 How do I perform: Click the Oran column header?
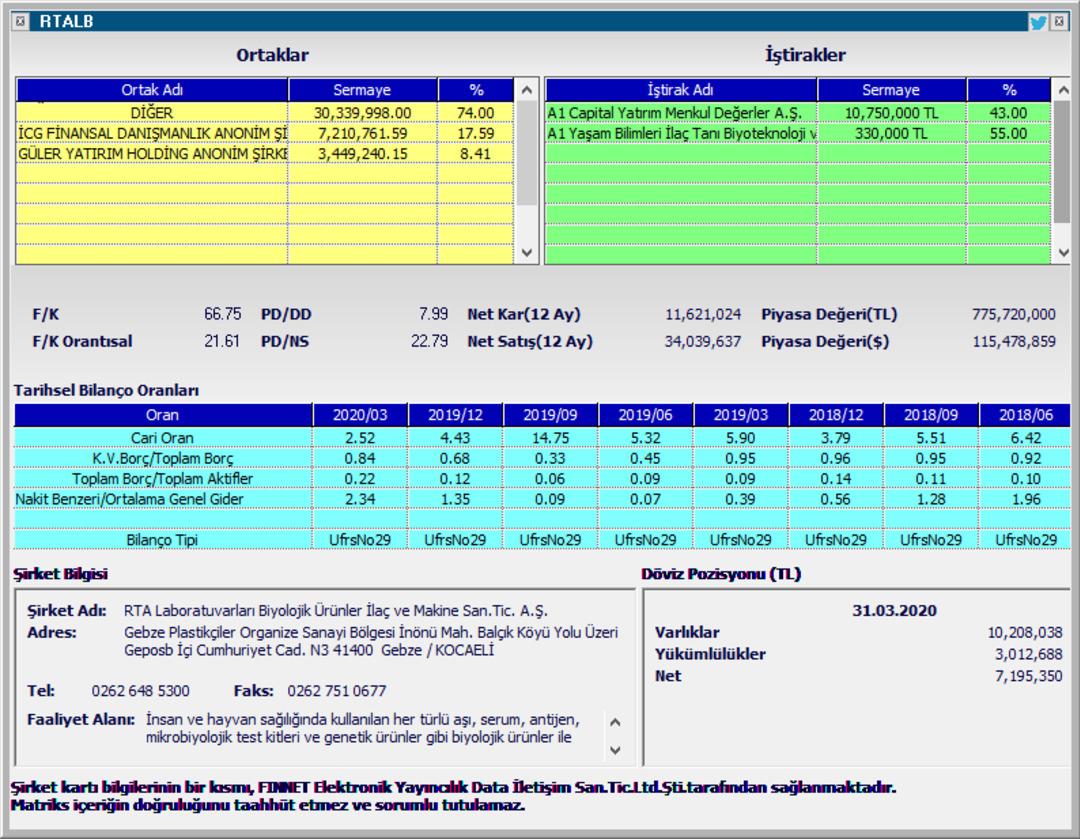163,415
